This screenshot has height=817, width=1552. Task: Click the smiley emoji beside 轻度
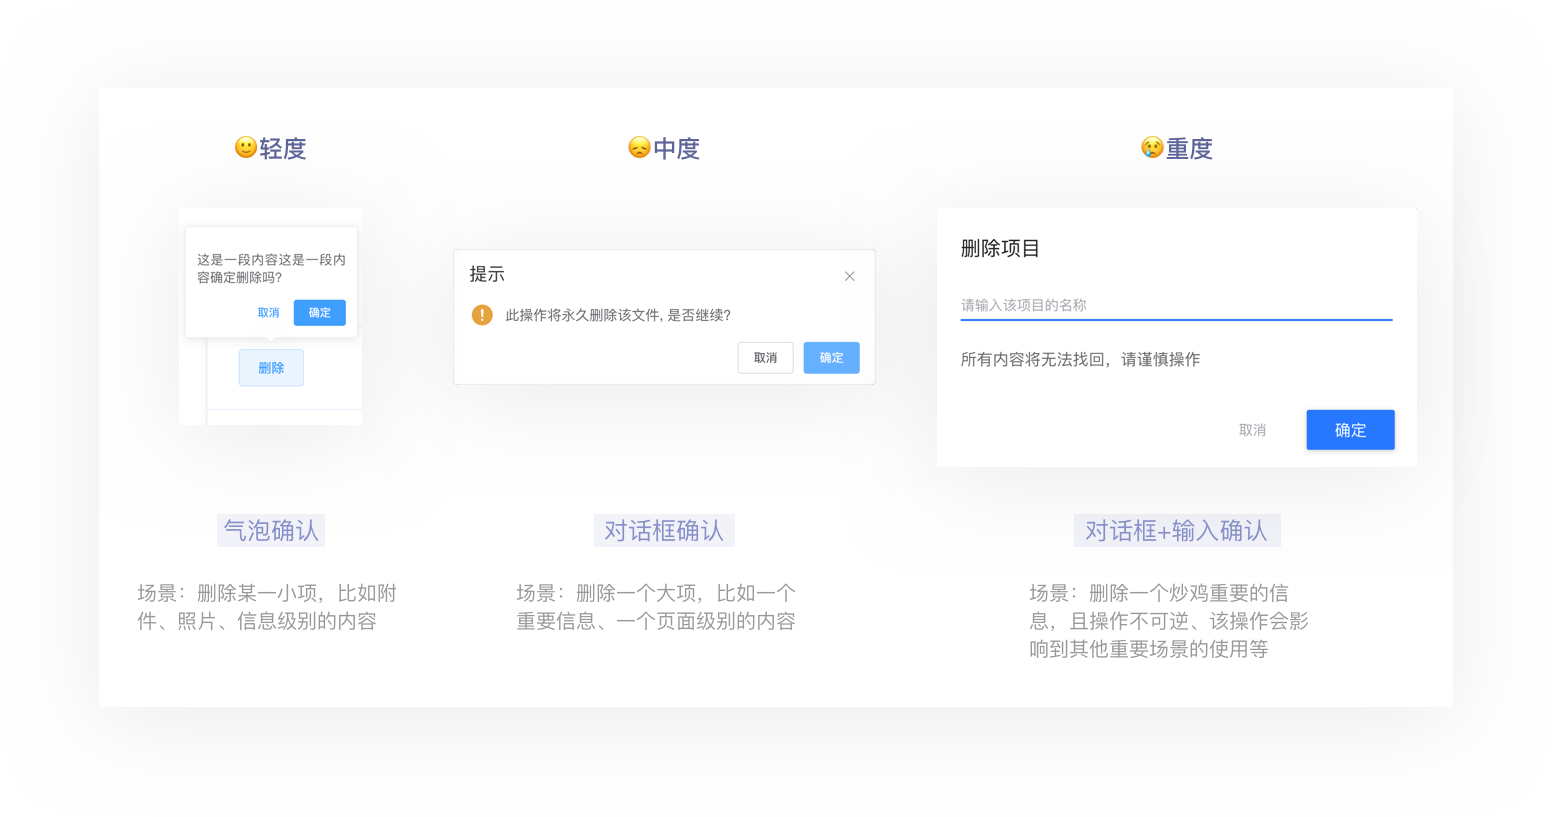245,148
